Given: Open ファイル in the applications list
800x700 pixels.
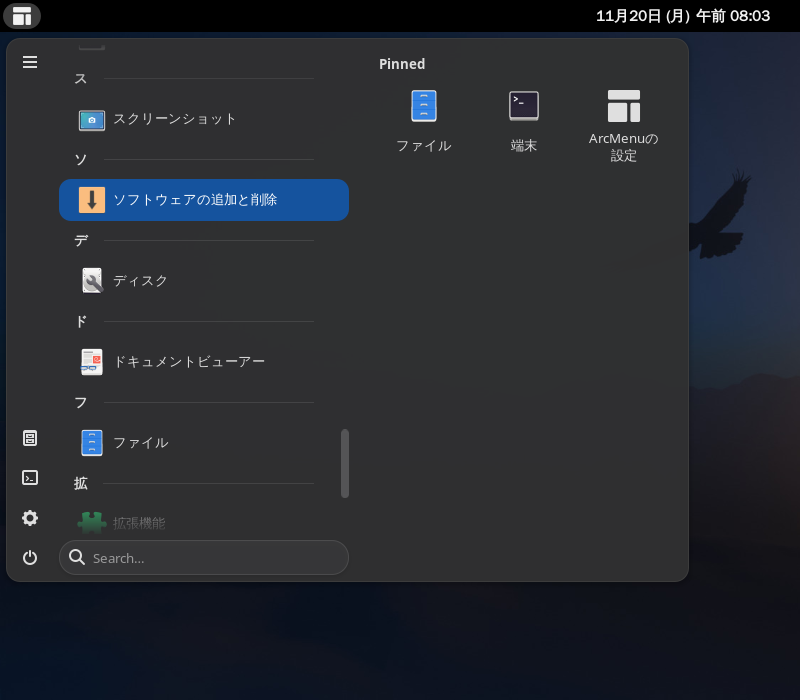Looking at the screenshot, I should pos(204,443).
